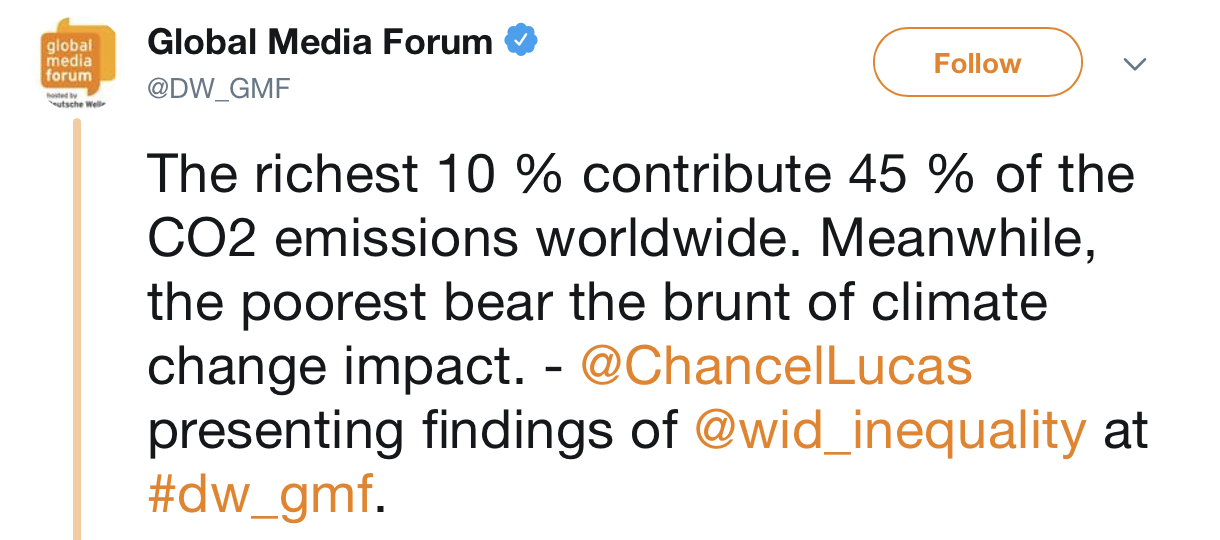The height and width of the screenshot is (540, 1220).
Task: Open the Global Media Forum display name
Action: tap(320, 42)
